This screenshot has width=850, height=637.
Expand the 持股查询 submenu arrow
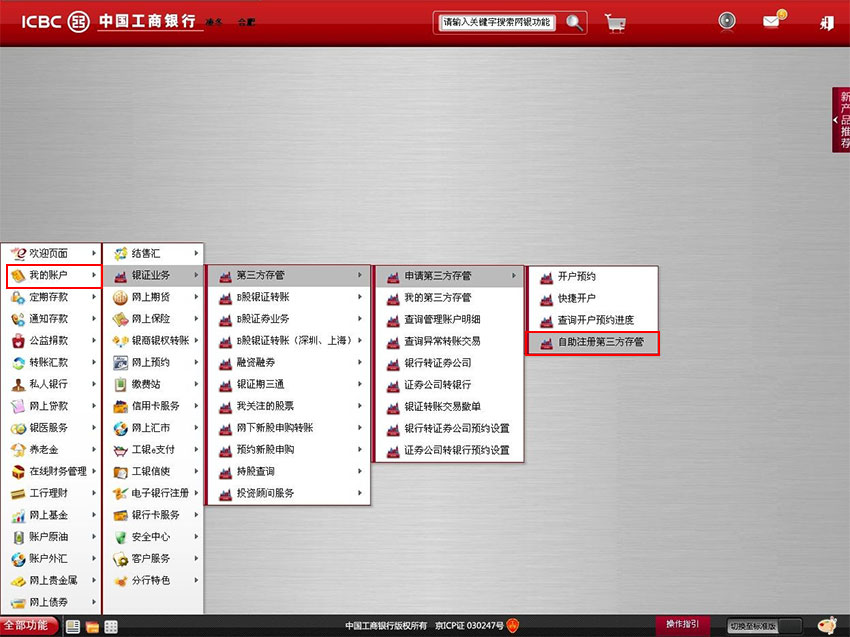359,471
